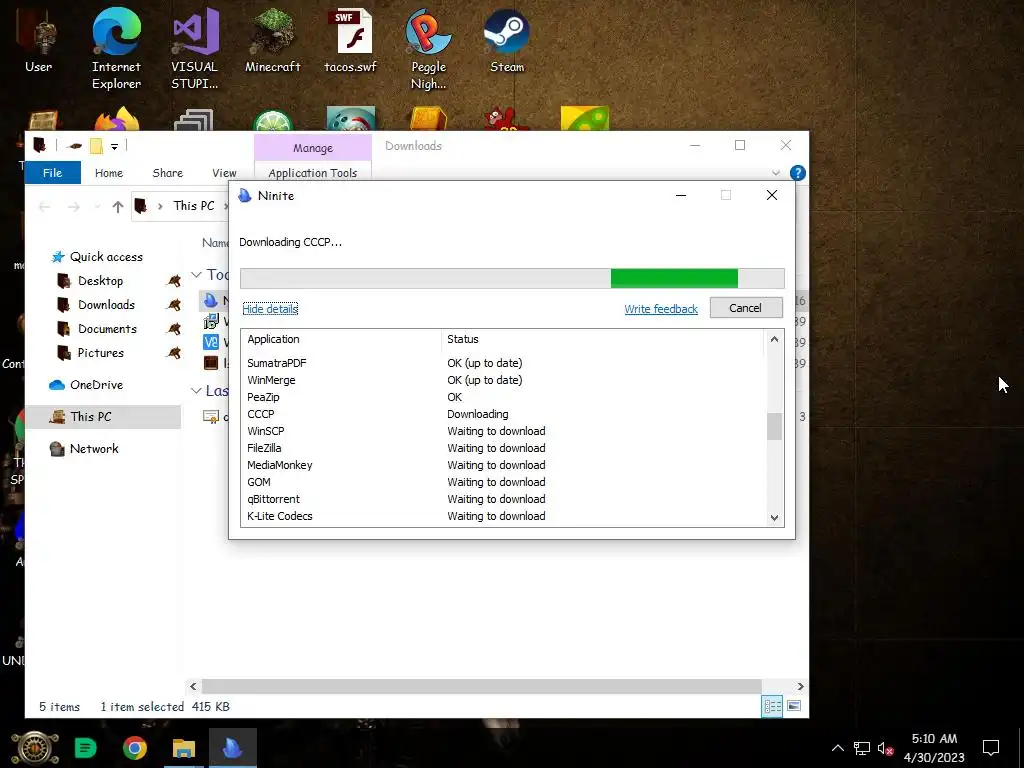Screen dimensions: 1024x768
Task: Select the Manage contextual tab
Action: point(313,148)
